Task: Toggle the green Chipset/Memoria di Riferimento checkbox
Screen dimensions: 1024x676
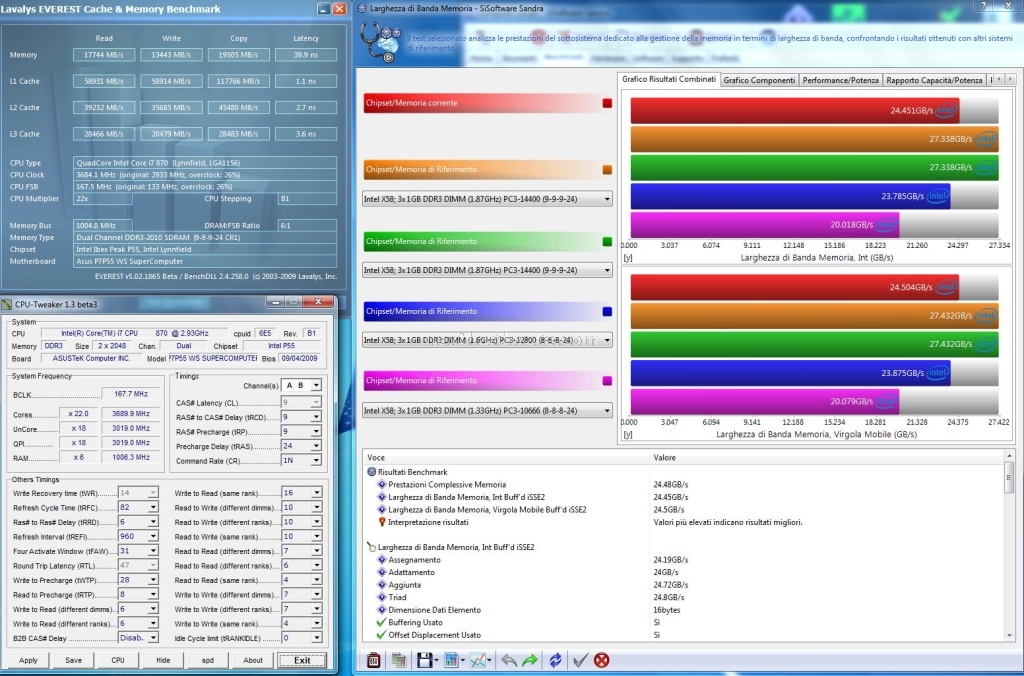Action: (x=607, y=242)
